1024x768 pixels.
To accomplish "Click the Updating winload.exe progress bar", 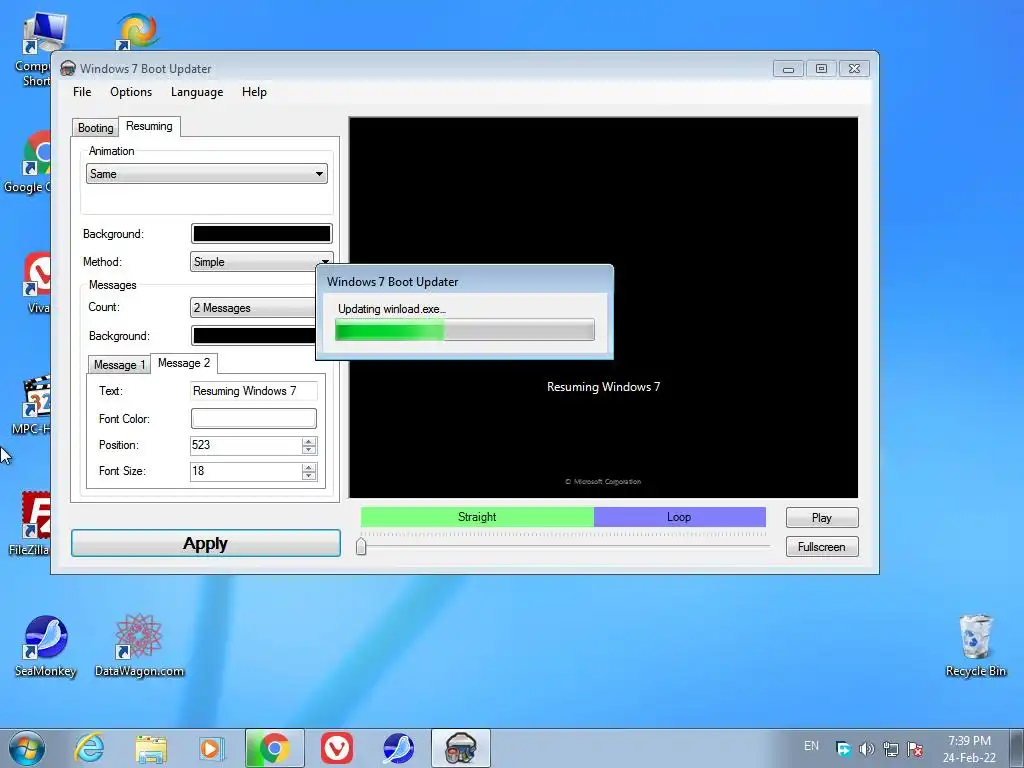I will point(464,330).
